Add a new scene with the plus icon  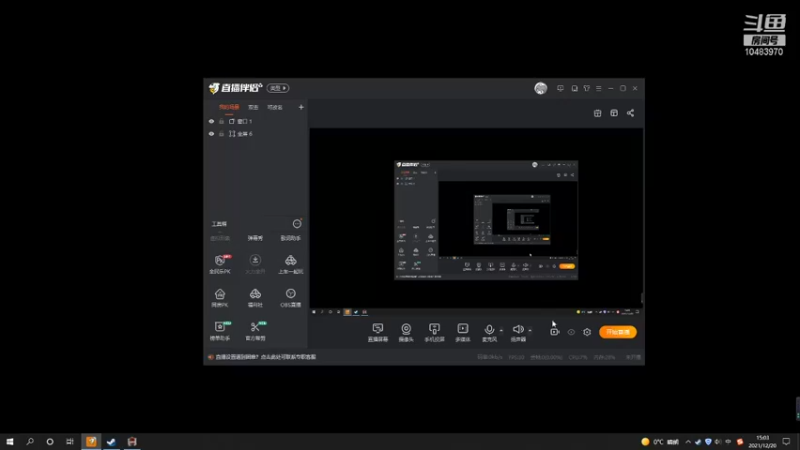tap(301, 107)
